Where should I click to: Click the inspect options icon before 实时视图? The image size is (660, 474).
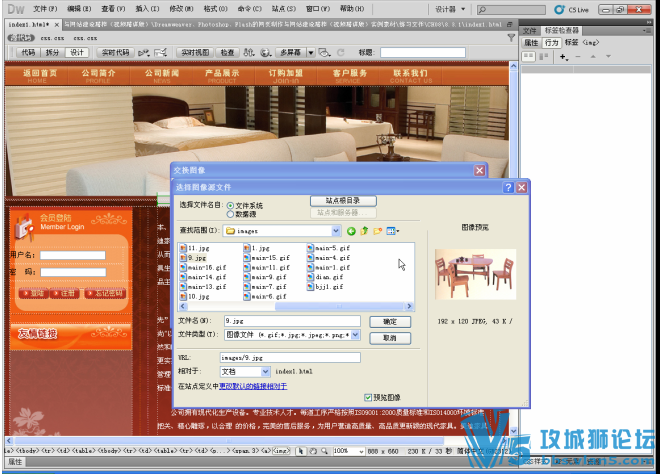click(160, 53)
